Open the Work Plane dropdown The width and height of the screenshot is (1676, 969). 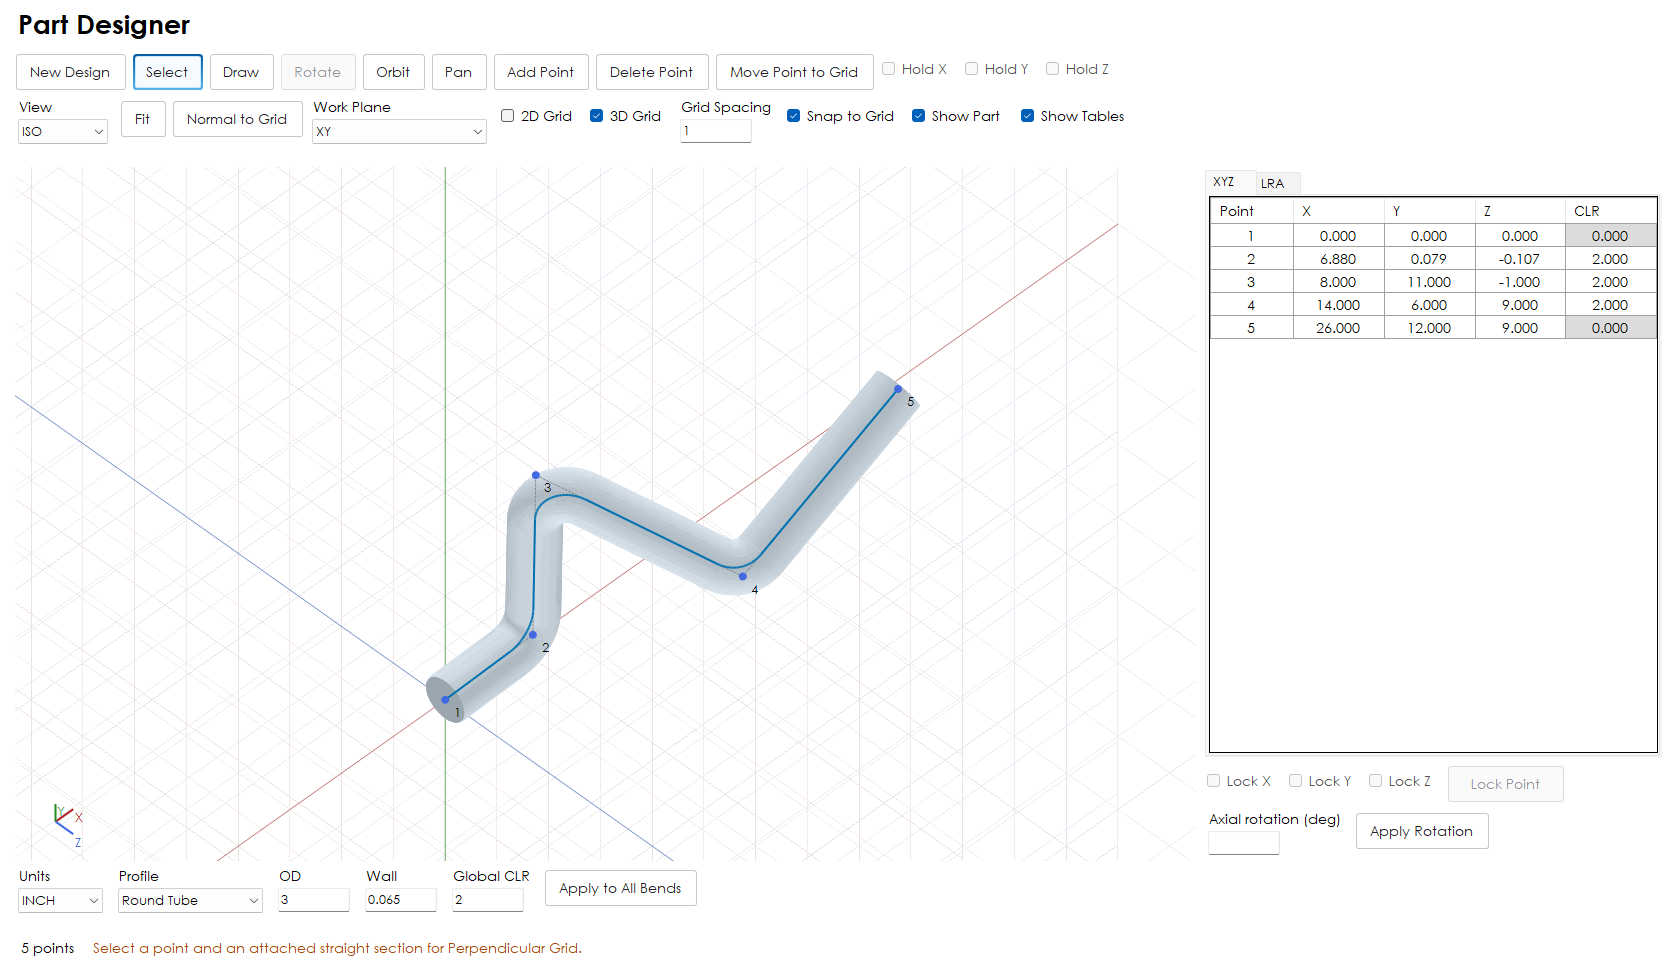point(399,131)
